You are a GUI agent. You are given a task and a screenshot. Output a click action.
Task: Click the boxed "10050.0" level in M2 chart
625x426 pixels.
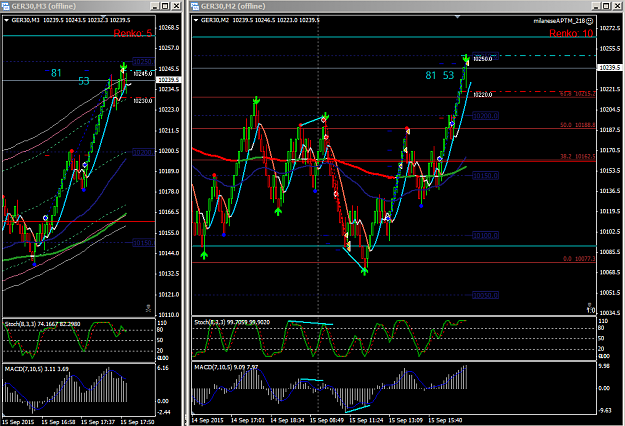tap(485, 295)
